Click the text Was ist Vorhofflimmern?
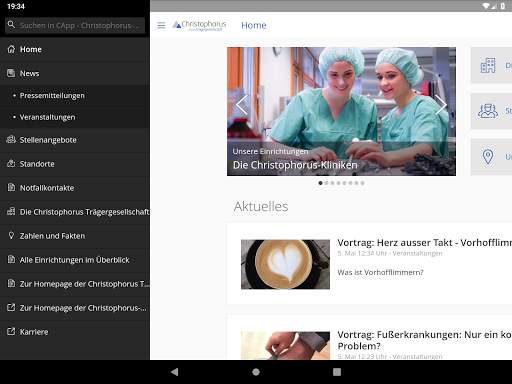Screen dimensions: 512x384 pos(380,272)
